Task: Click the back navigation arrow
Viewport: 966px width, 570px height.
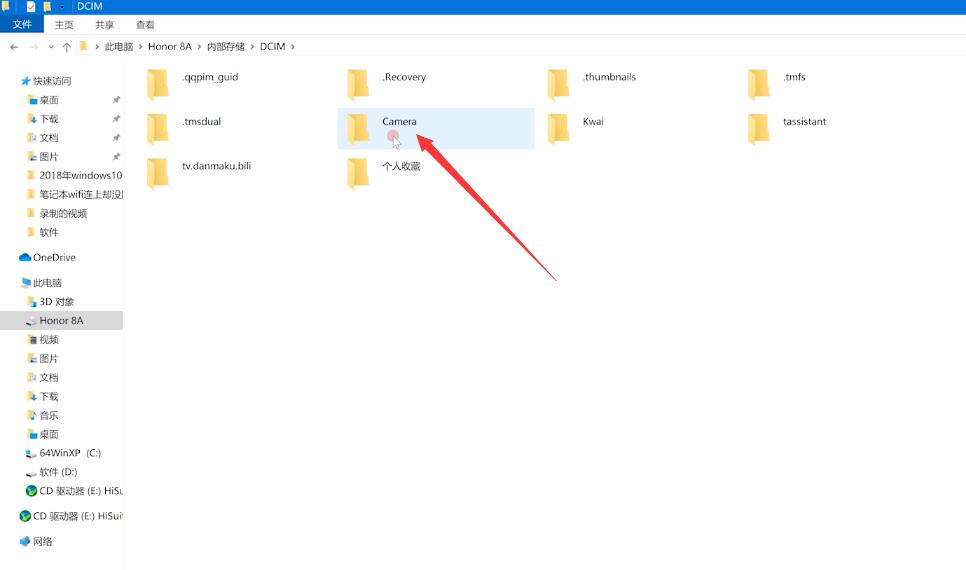Action: pos(14,47)
